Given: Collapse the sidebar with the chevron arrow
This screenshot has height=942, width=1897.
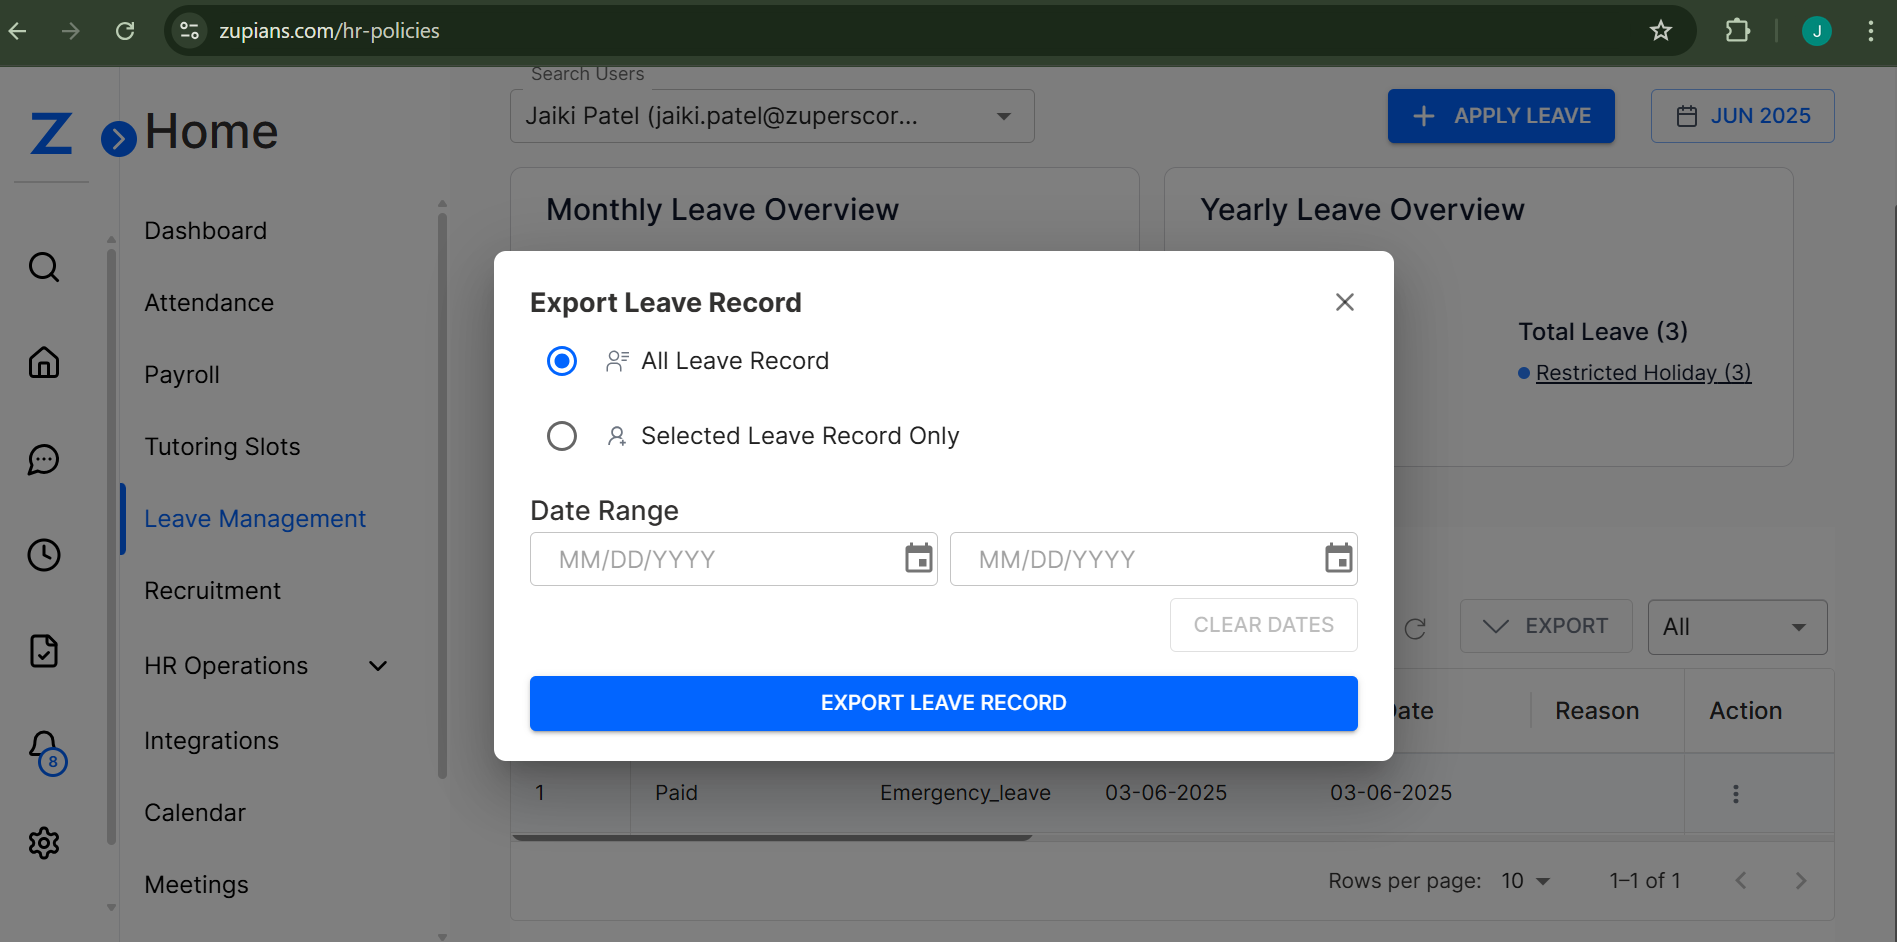Looking at the screenshot, I should point(118,139).
